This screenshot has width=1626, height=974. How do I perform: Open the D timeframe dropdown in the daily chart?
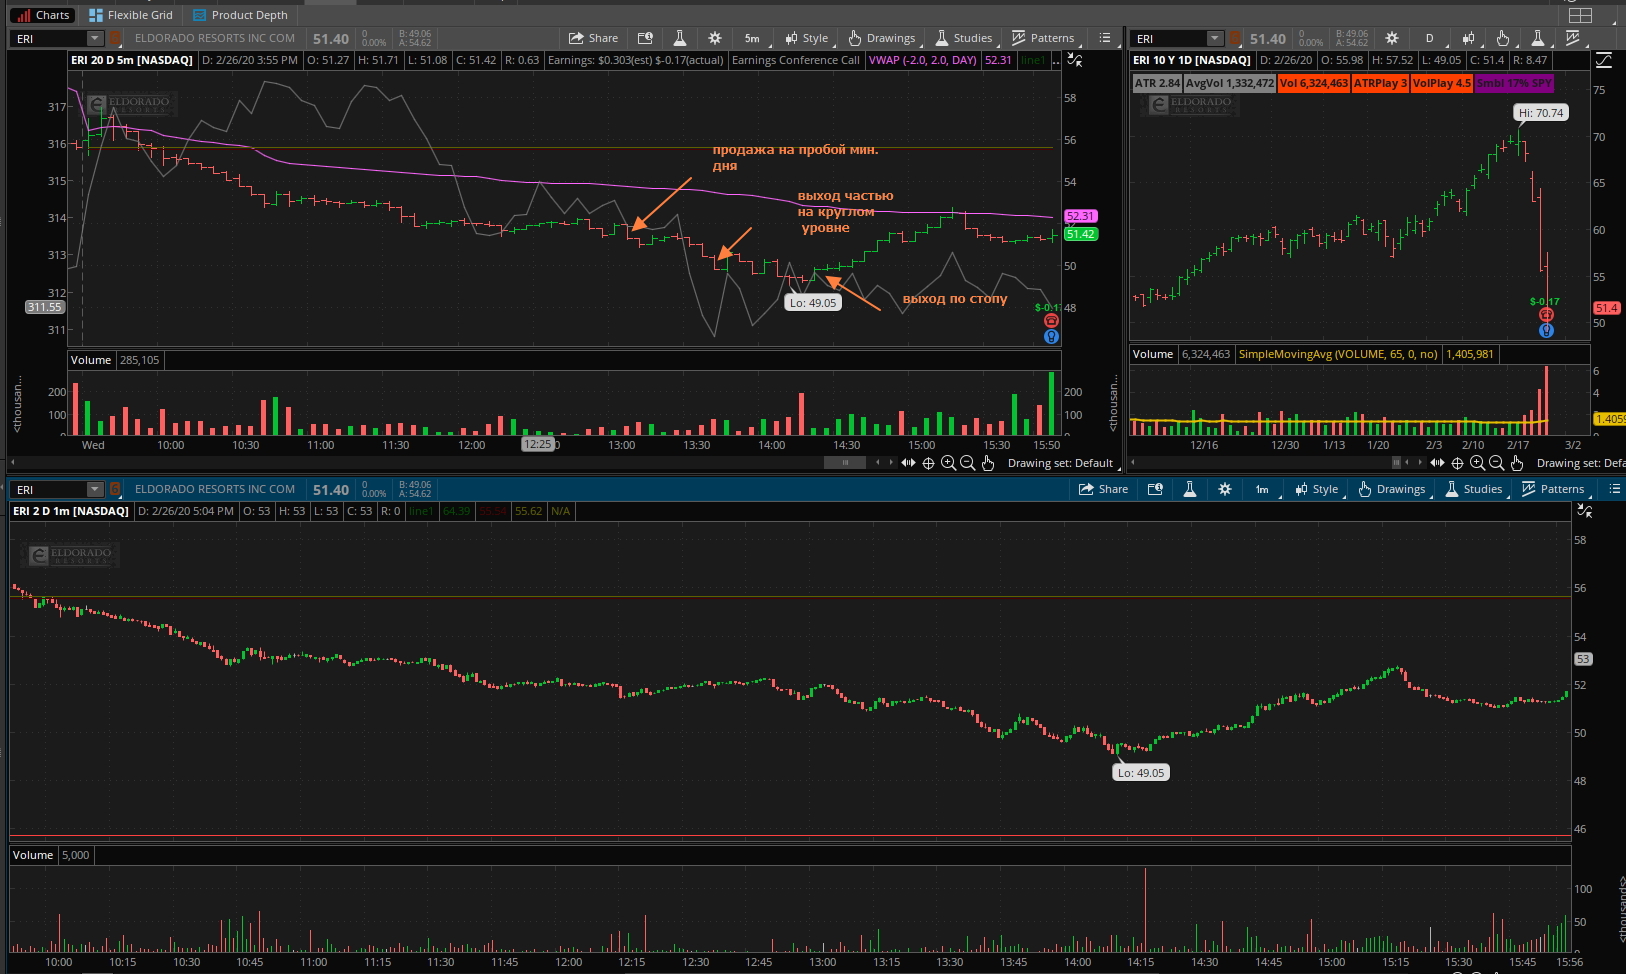[1429, 38]
